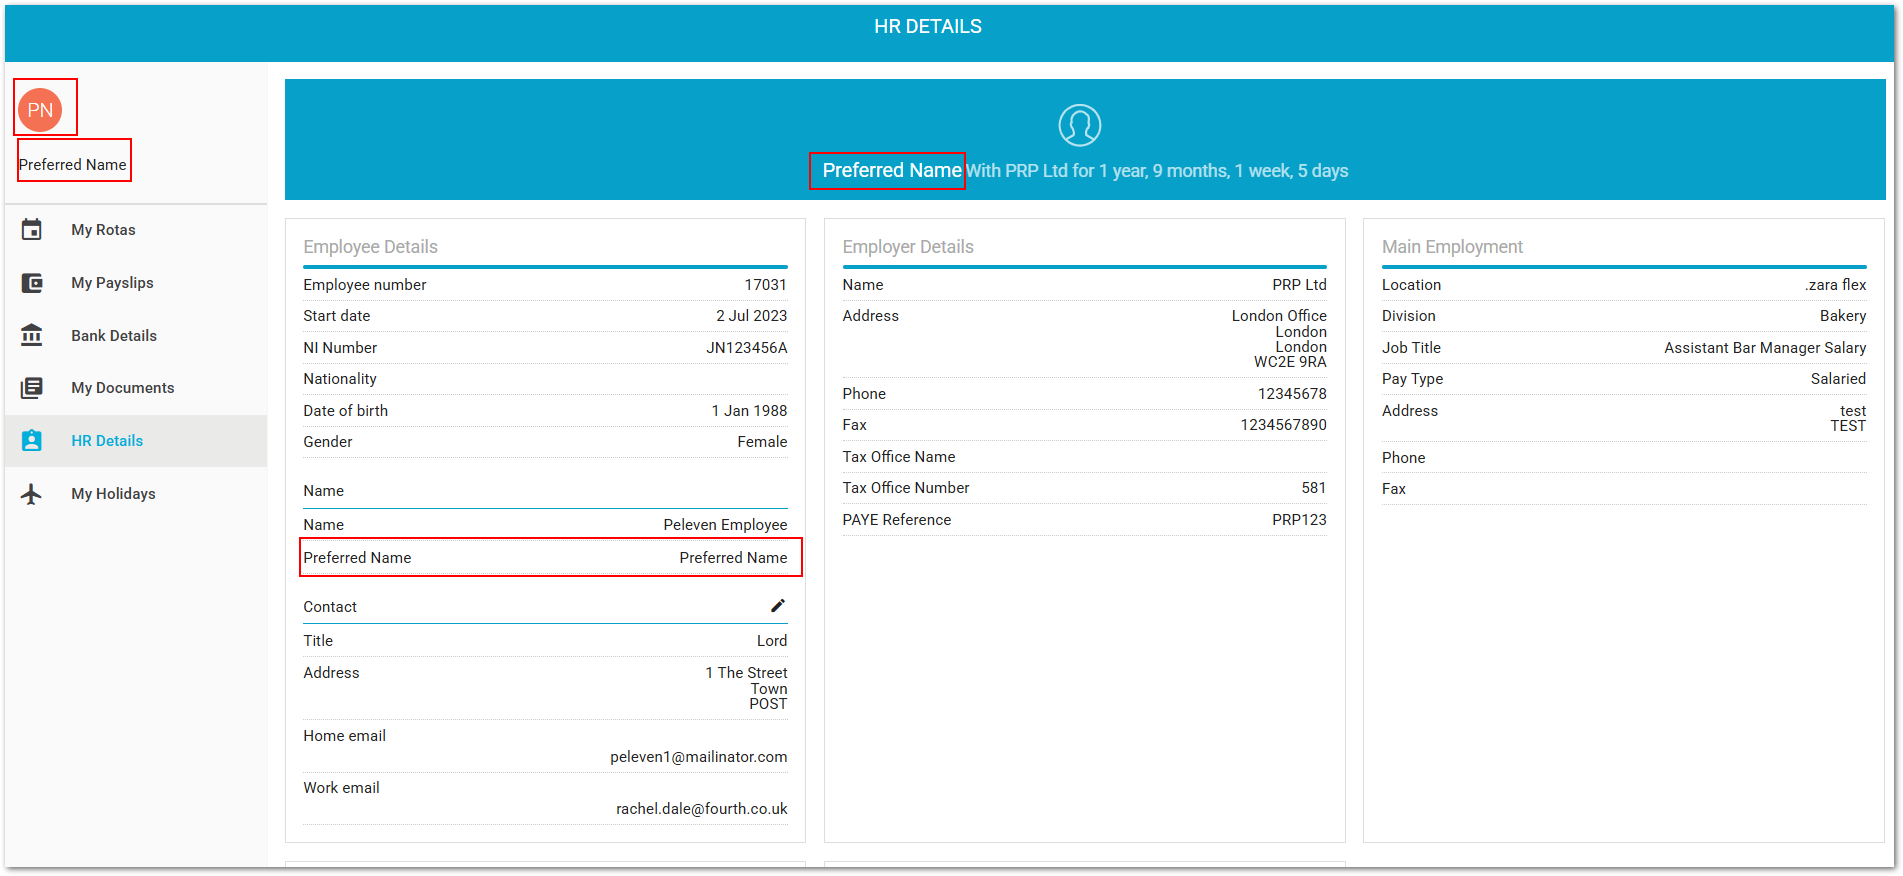Click the Employee Details heading

(370, 247)
